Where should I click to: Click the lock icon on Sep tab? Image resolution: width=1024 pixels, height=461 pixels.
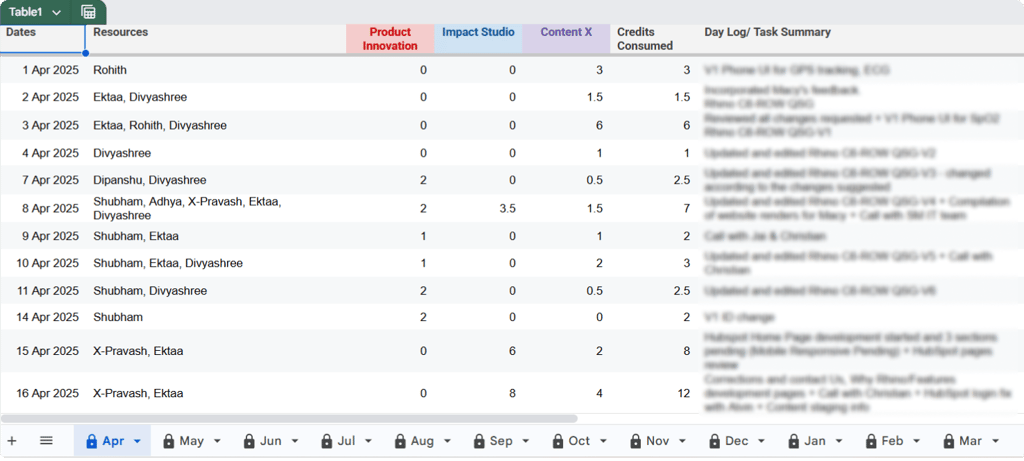click(479, 441)
